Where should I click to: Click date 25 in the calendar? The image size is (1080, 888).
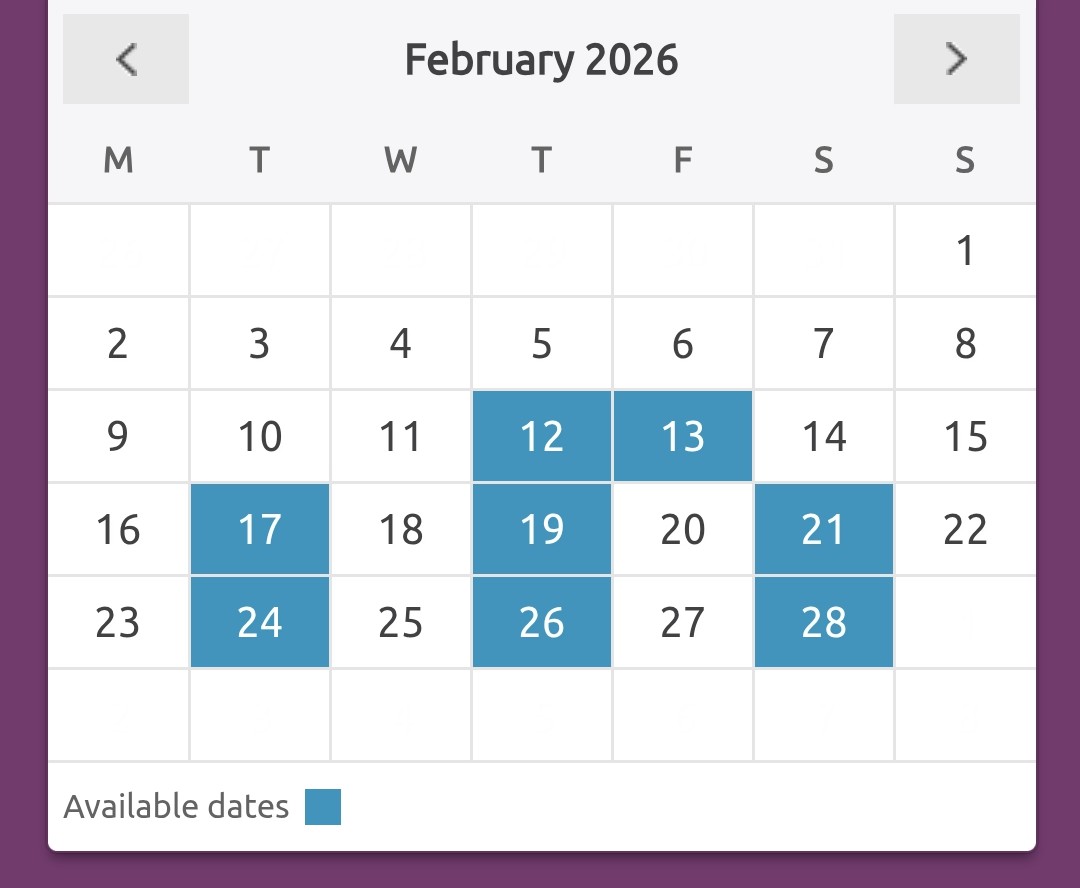[401, 622]
